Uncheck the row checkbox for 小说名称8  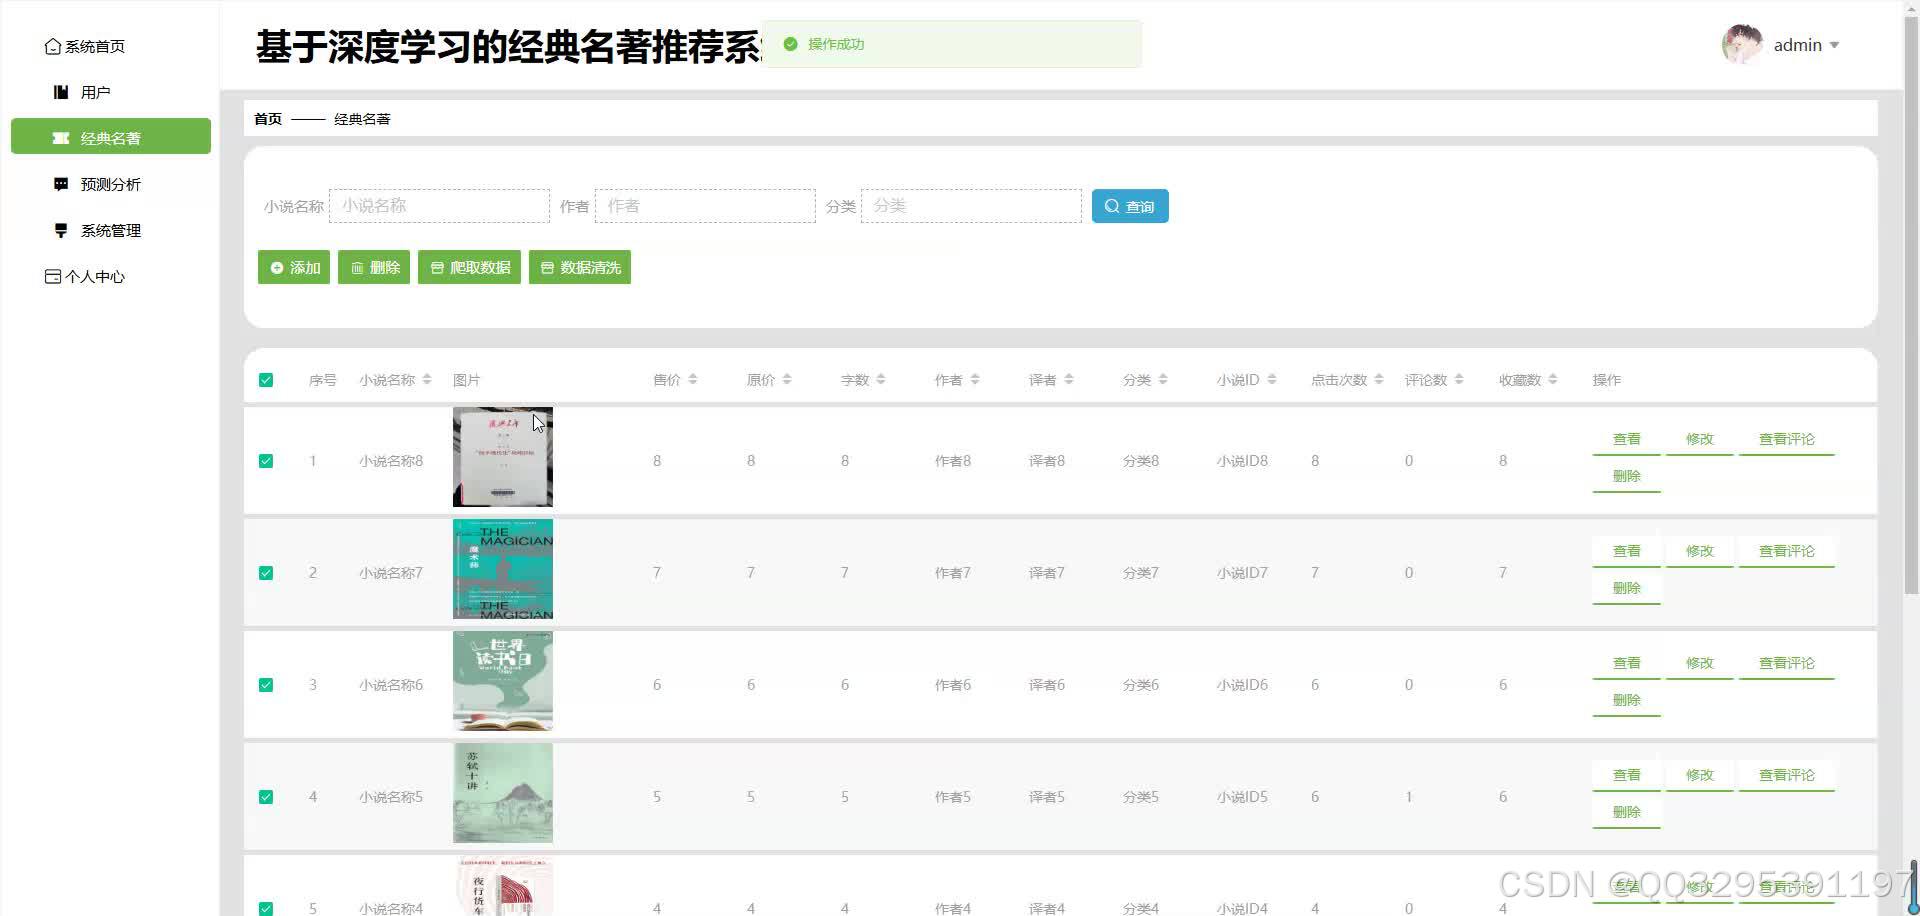pyautogui.click(x=266, y=461)
